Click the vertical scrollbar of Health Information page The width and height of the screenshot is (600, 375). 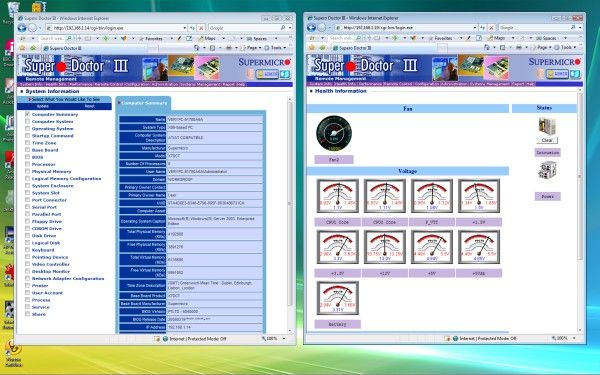point(580,210)
